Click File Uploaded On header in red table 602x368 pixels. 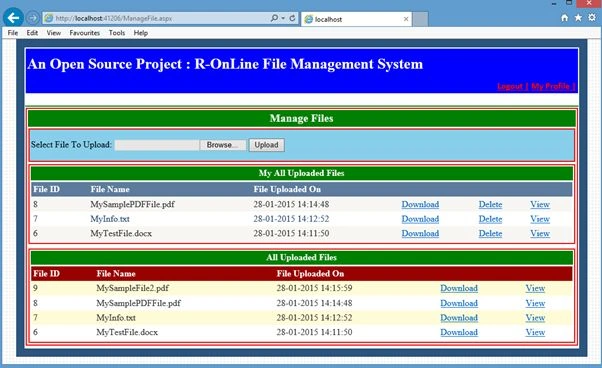310,274
